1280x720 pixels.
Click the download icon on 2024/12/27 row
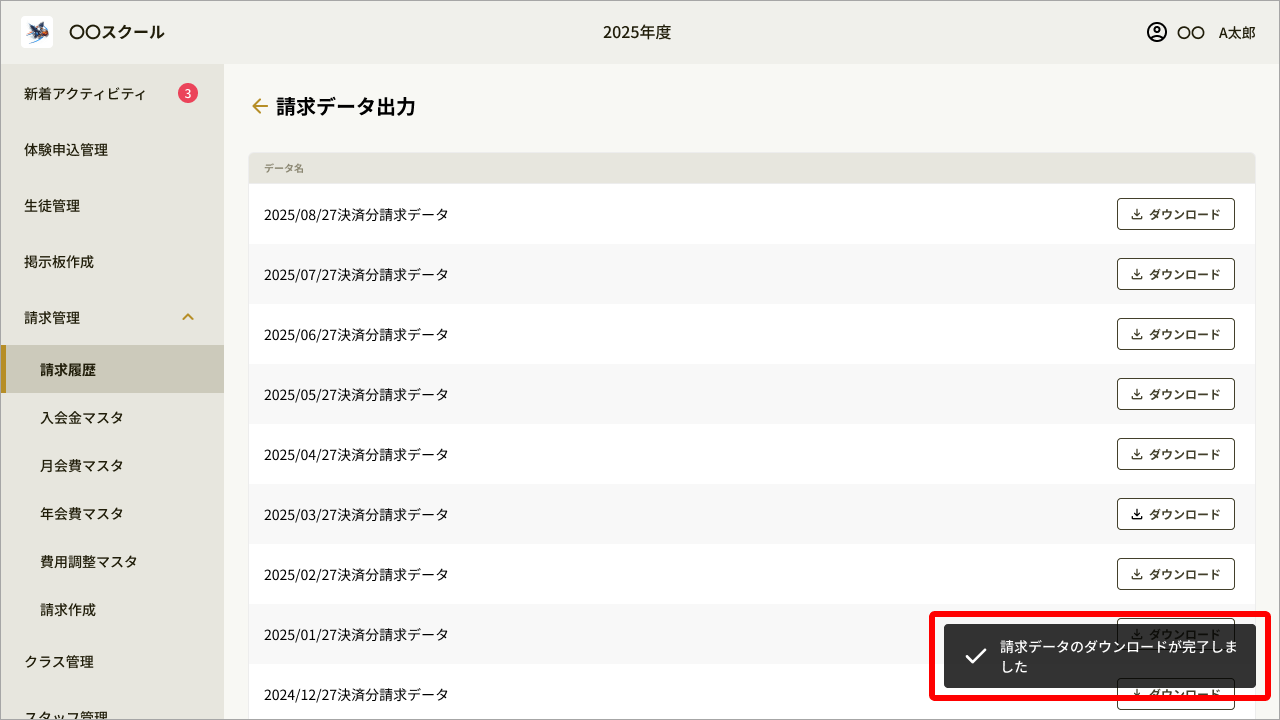click(x=1135, y=694)
